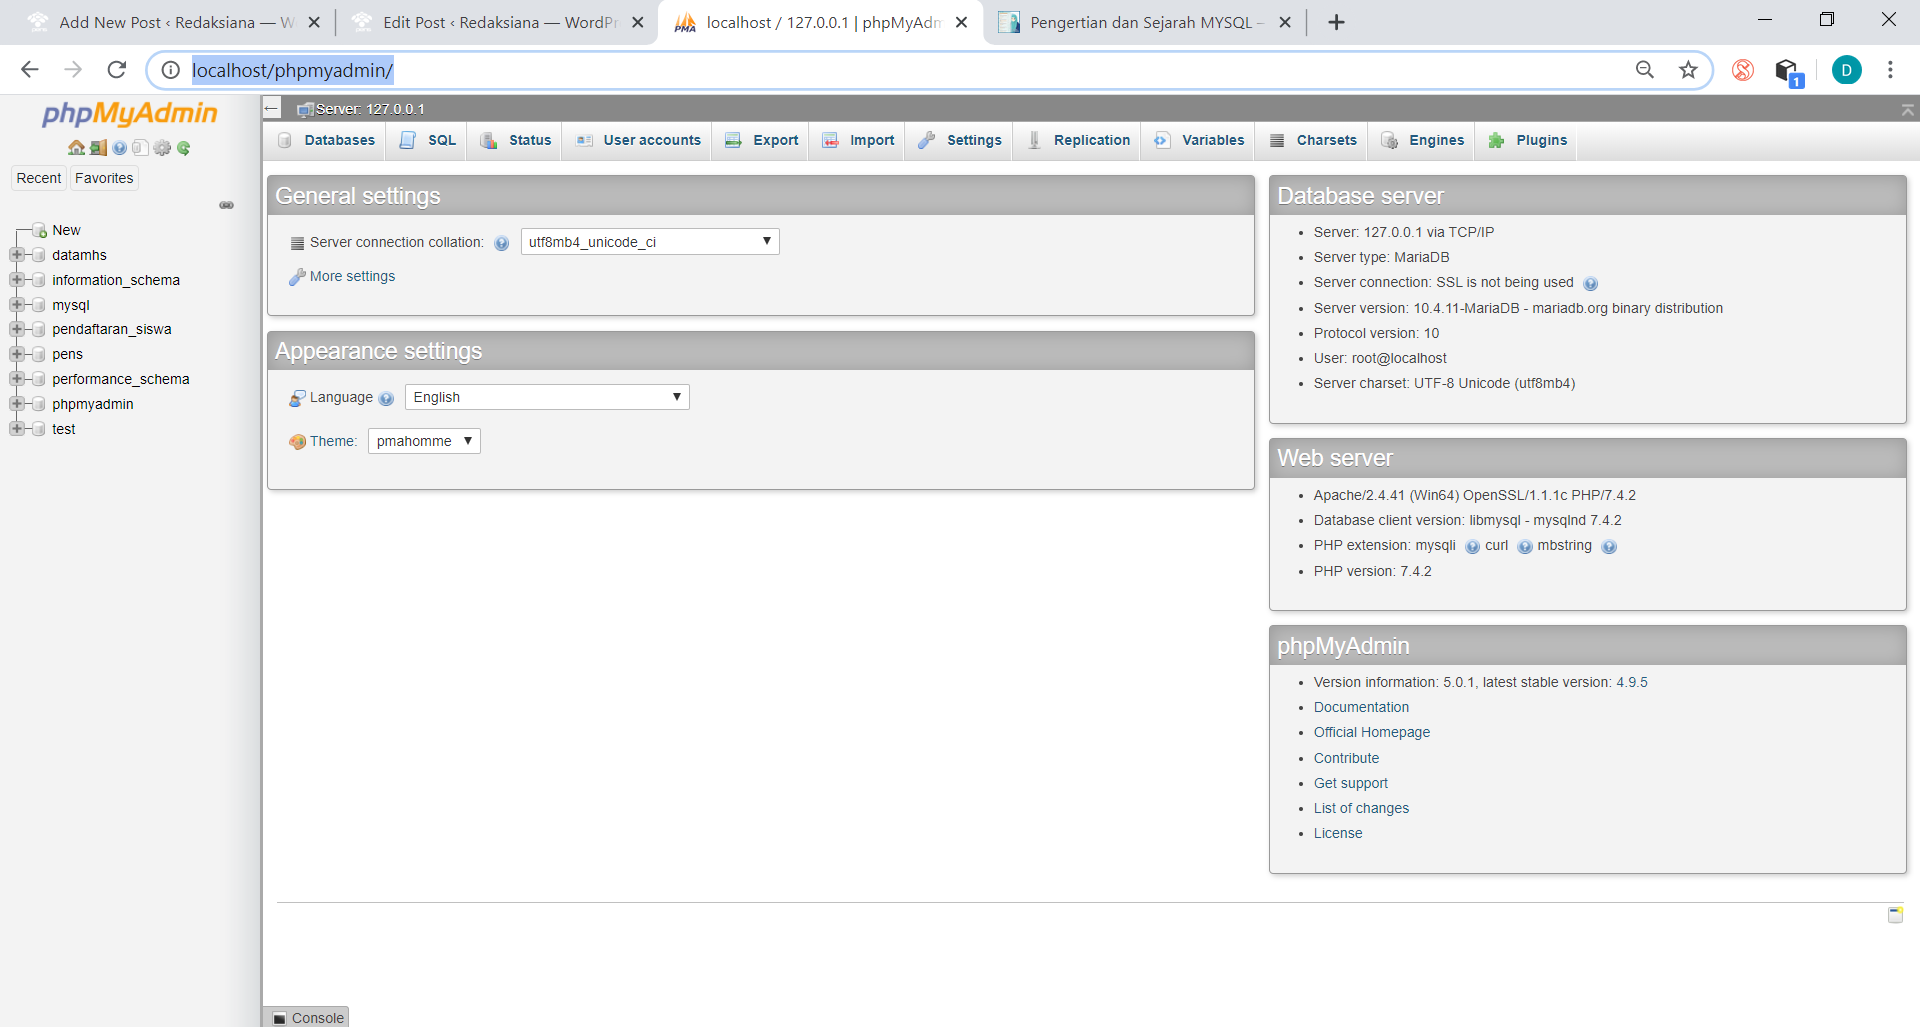Open the Console panel at bottom

click(307, 1017)
